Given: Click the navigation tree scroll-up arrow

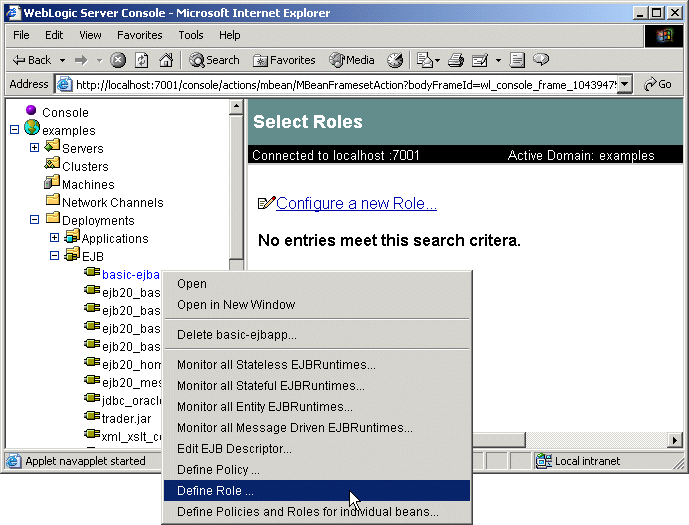Looking at the screenshot, I should point(236,107).
